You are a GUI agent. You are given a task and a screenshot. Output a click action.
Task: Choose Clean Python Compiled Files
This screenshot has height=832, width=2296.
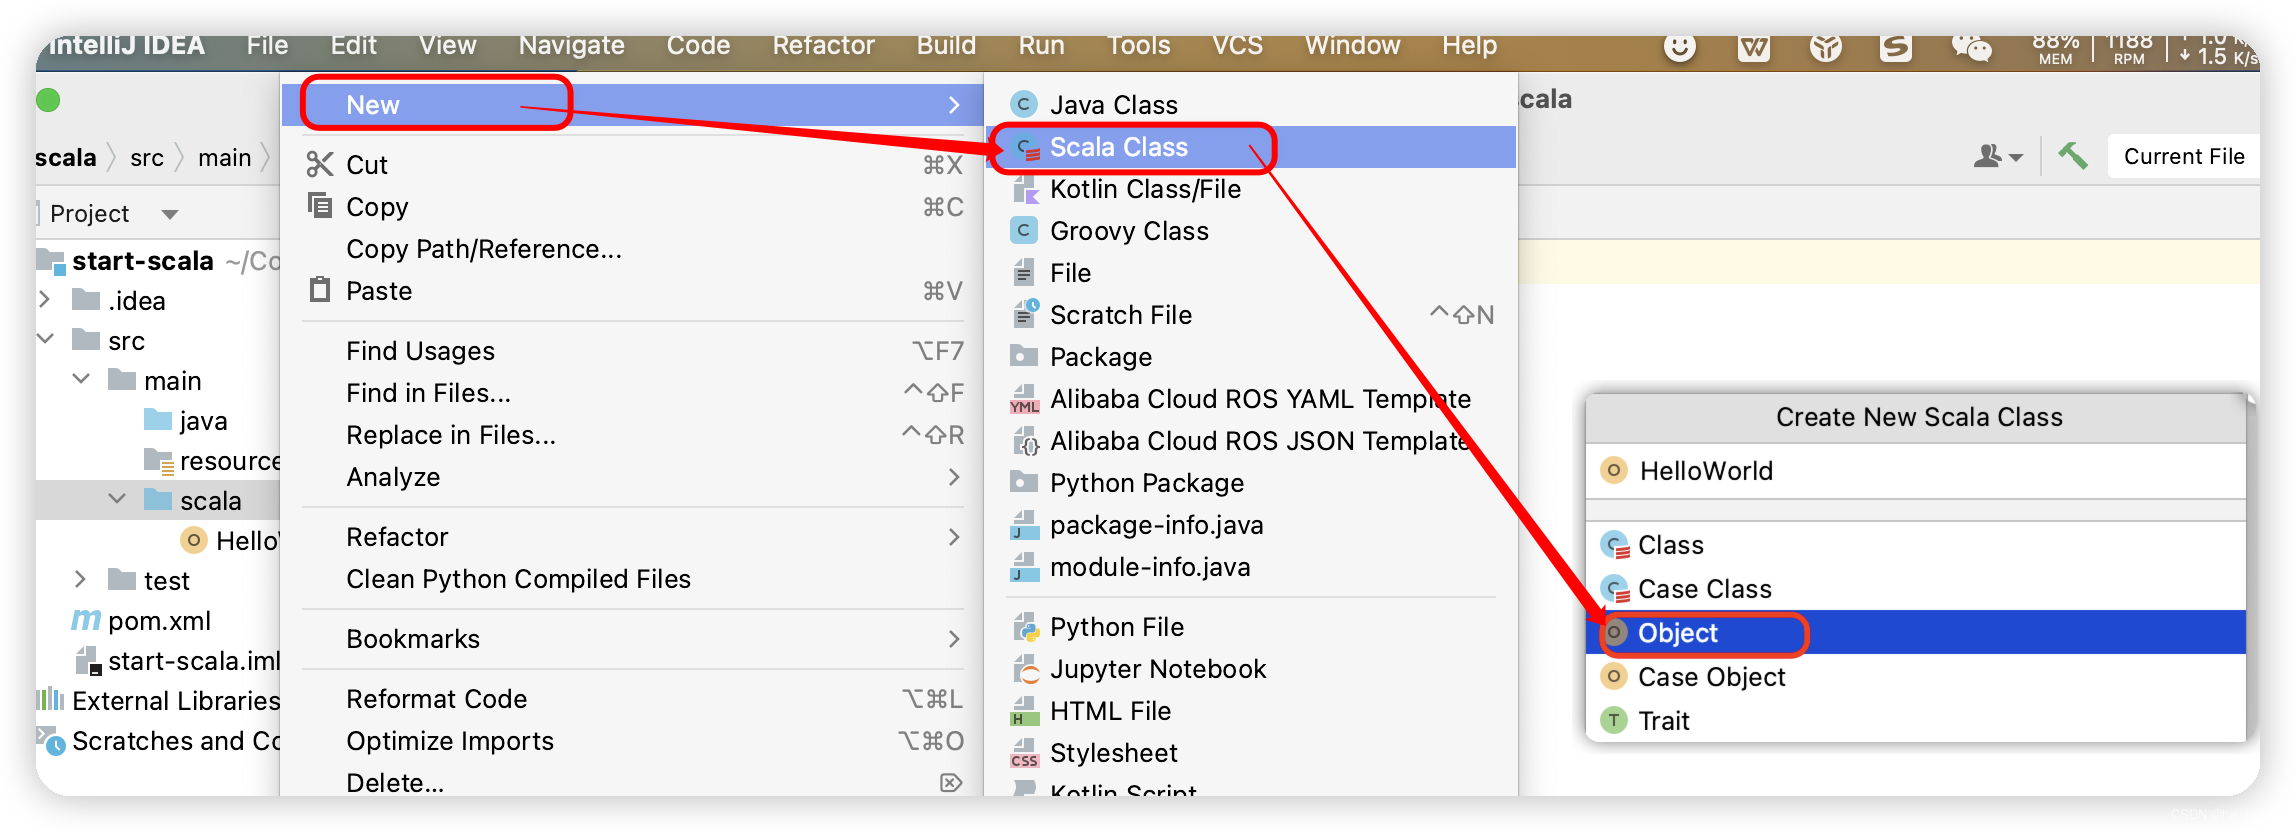click(634, 579)
